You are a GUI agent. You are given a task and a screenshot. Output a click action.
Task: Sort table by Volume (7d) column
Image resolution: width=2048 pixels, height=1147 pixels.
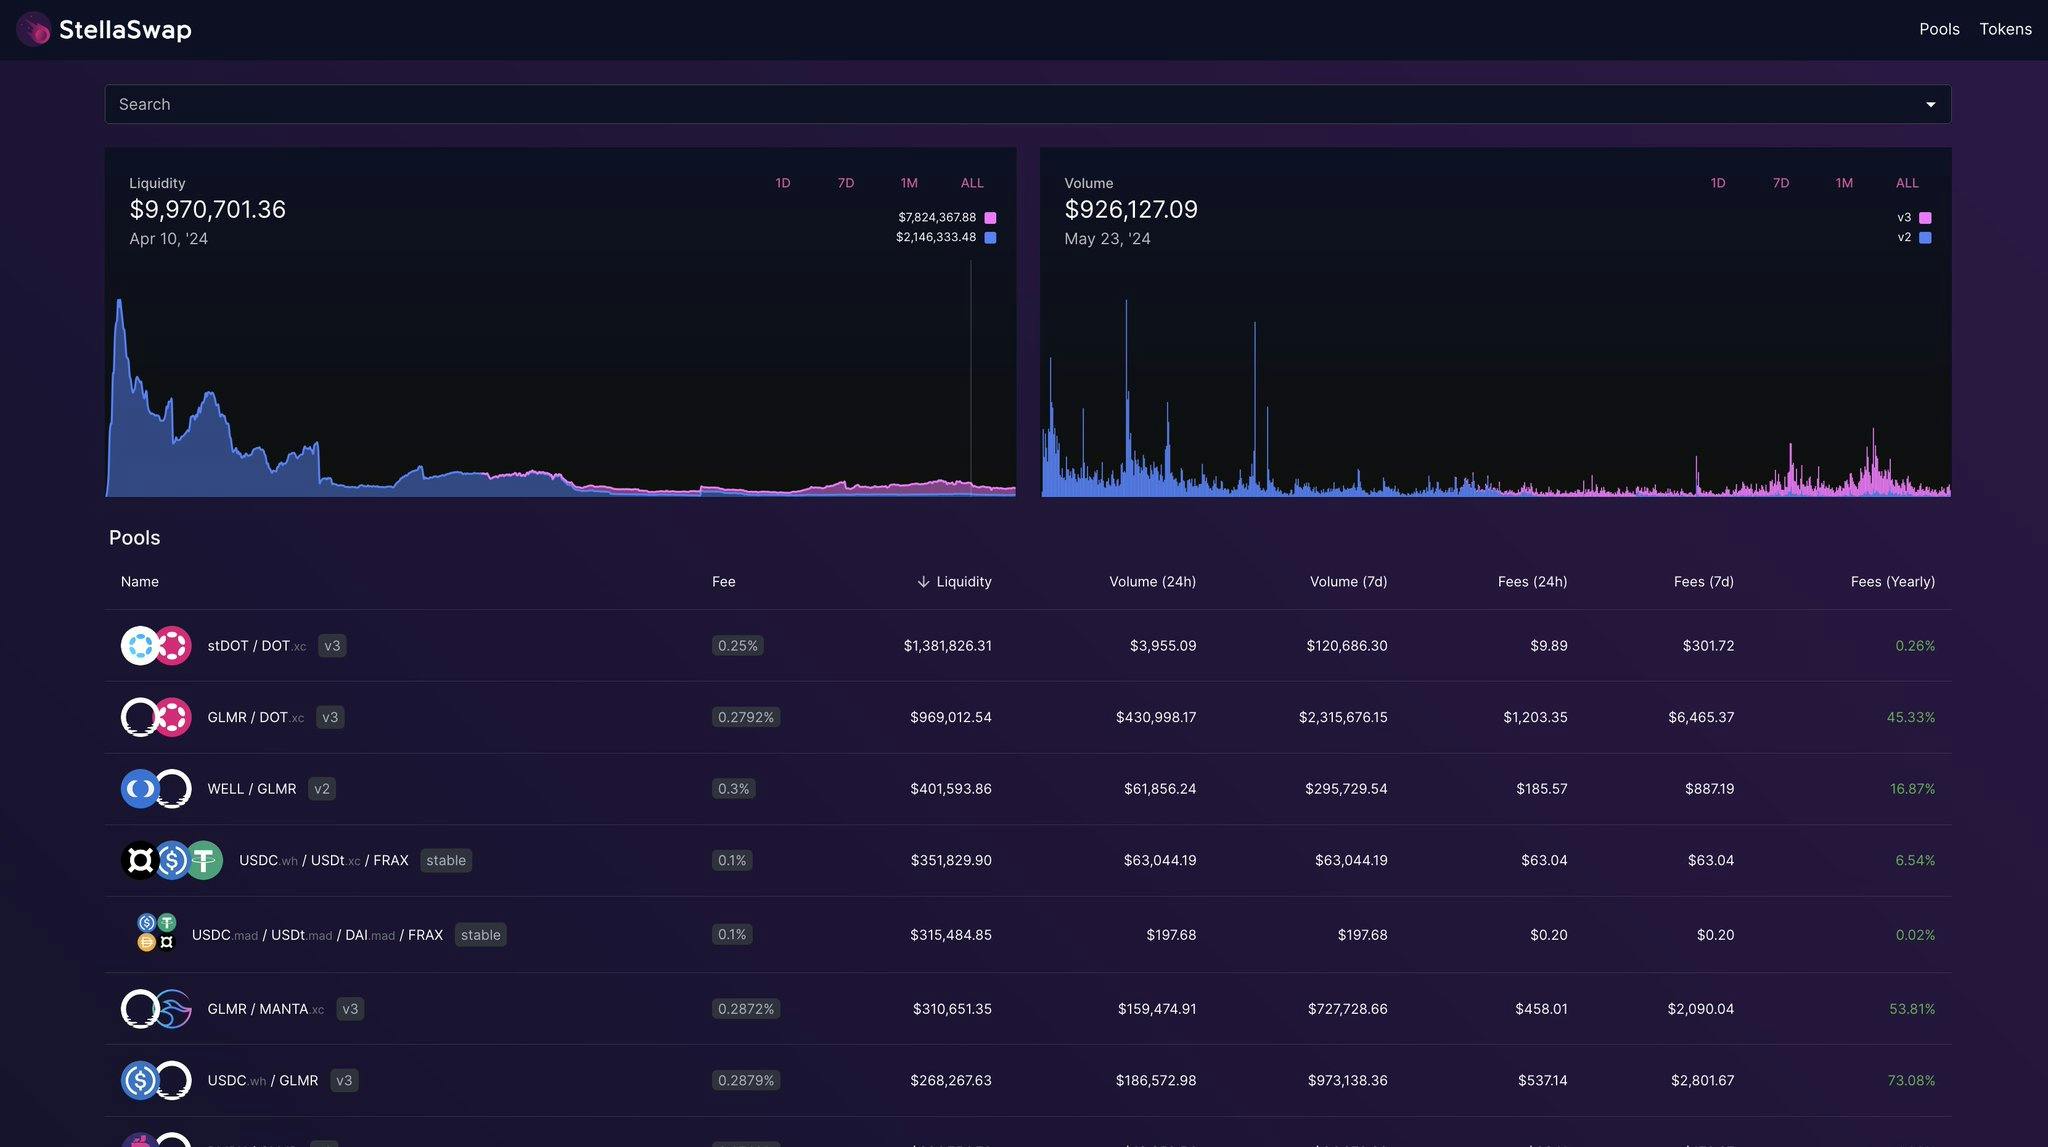[1348, 582]
